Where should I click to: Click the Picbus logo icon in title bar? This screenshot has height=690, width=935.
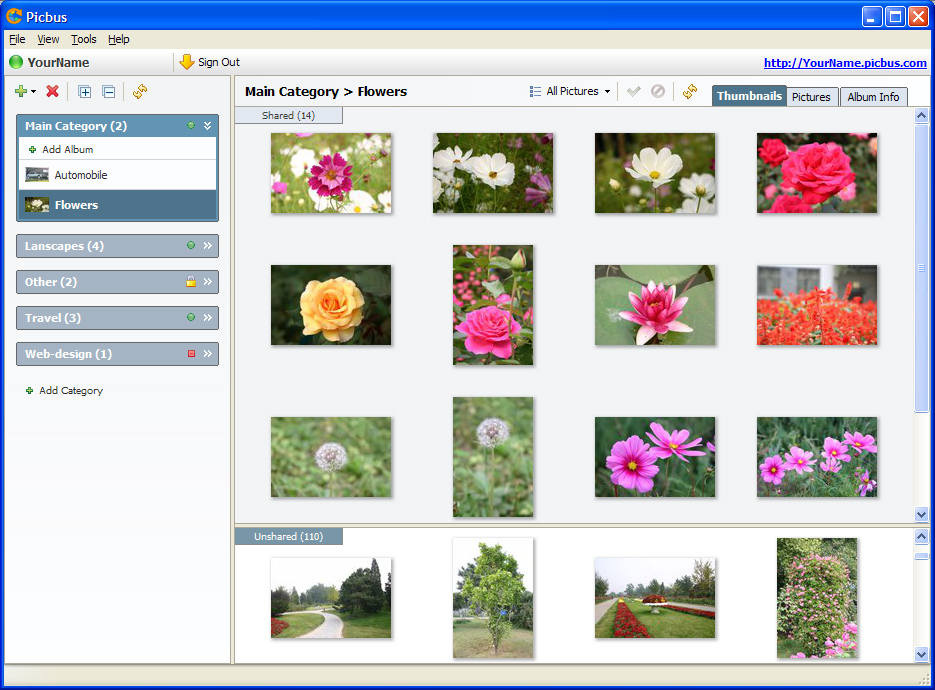point(14,16)
